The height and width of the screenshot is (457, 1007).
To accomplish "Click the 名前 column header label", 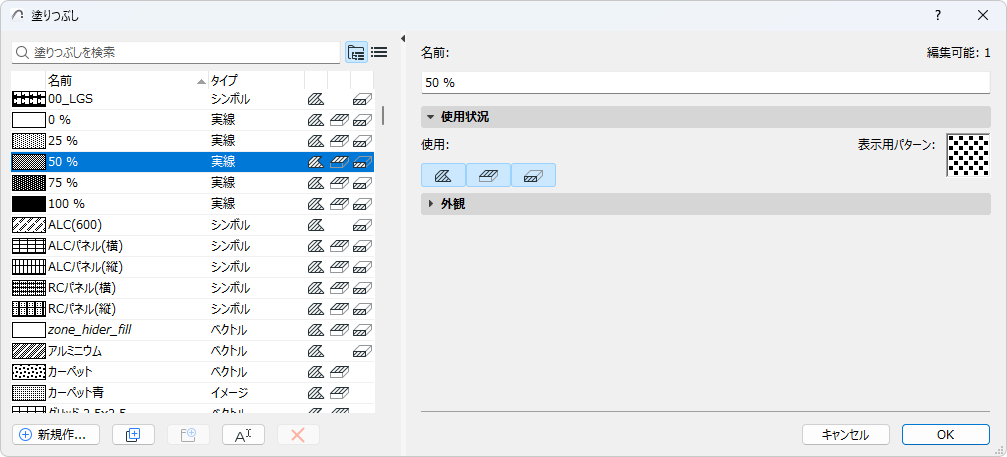I will tap(60, 81).
